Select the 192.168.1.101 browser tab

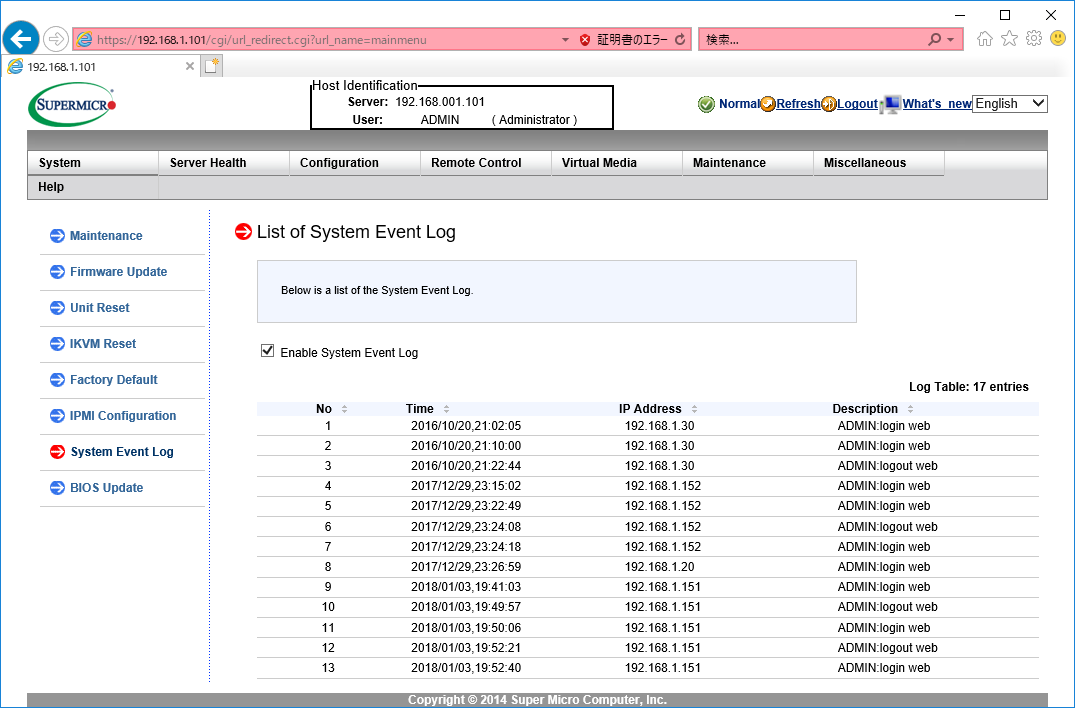pyautogui.click(x=101, y=66)
